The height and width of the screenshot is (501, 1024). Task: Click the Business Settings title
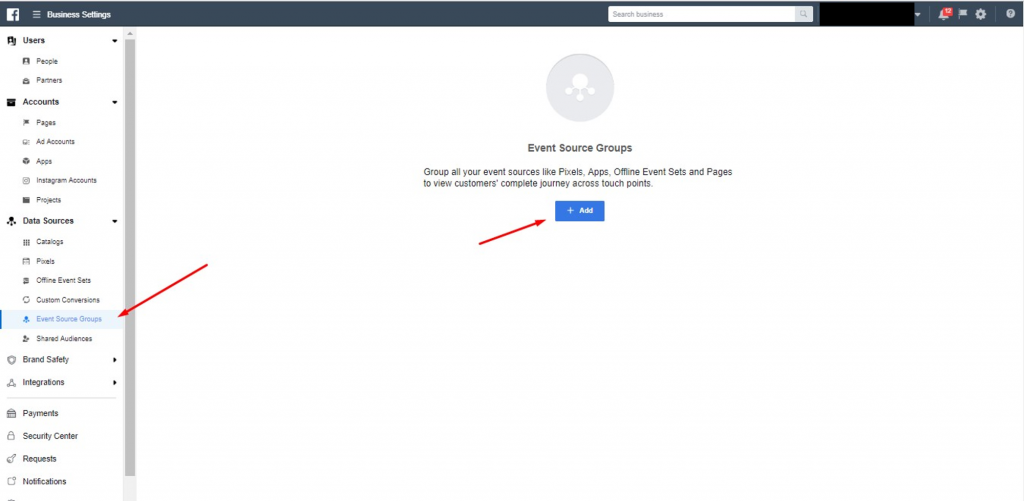[79, 14]
